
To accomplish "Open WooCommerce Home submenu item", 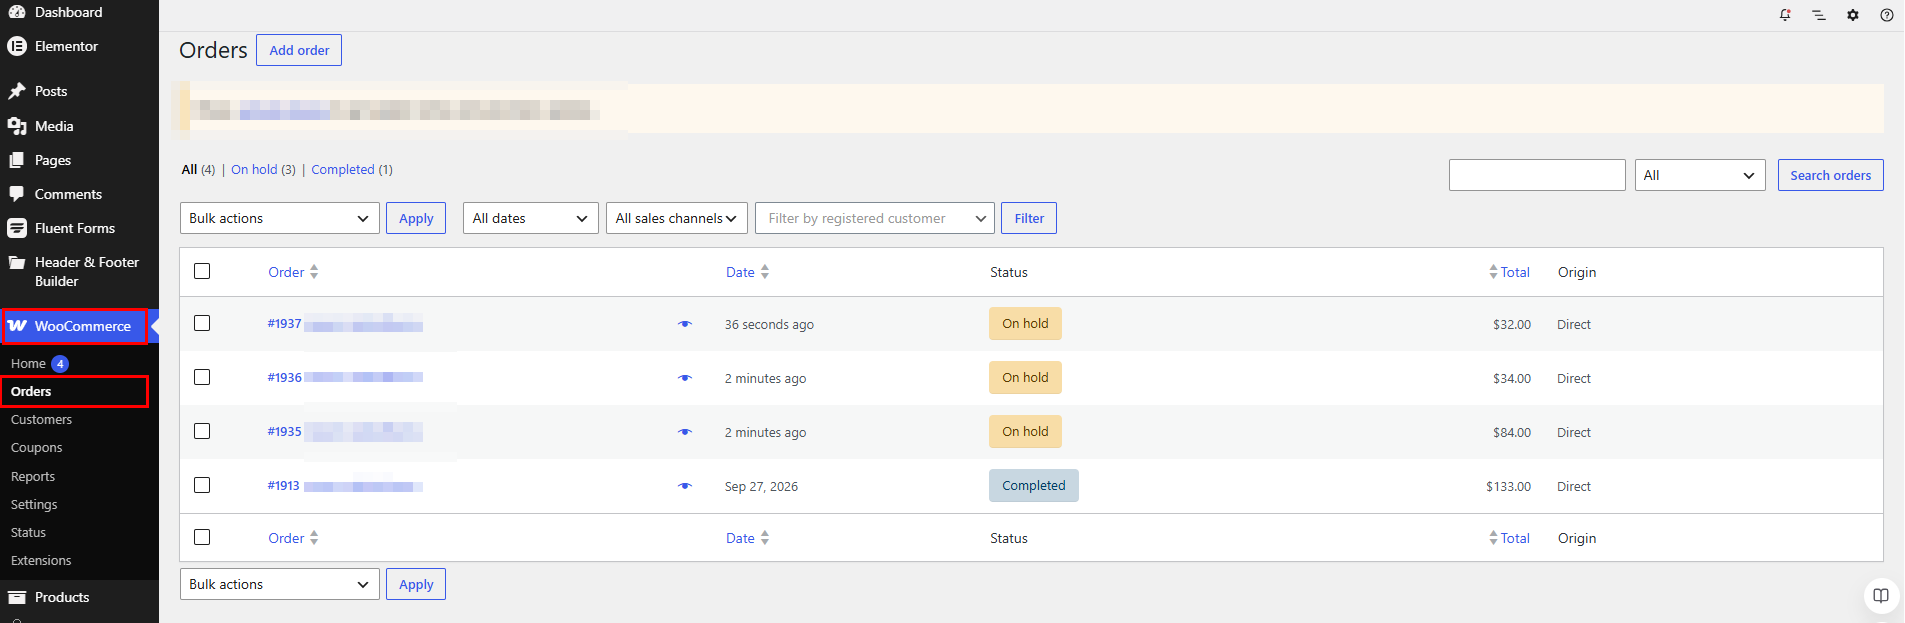I will [28, 364].
